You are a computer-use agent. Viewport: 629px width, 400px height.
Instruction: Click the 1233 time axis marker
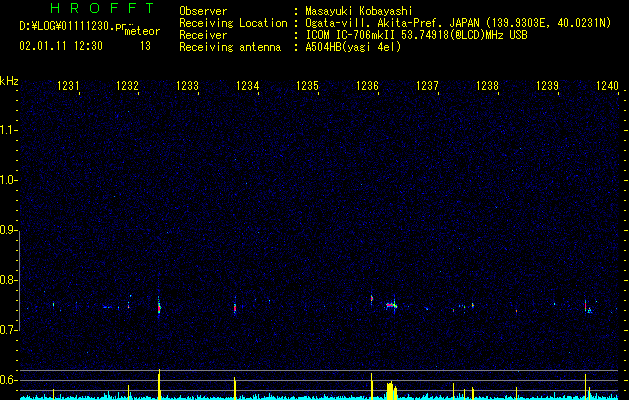187,85
